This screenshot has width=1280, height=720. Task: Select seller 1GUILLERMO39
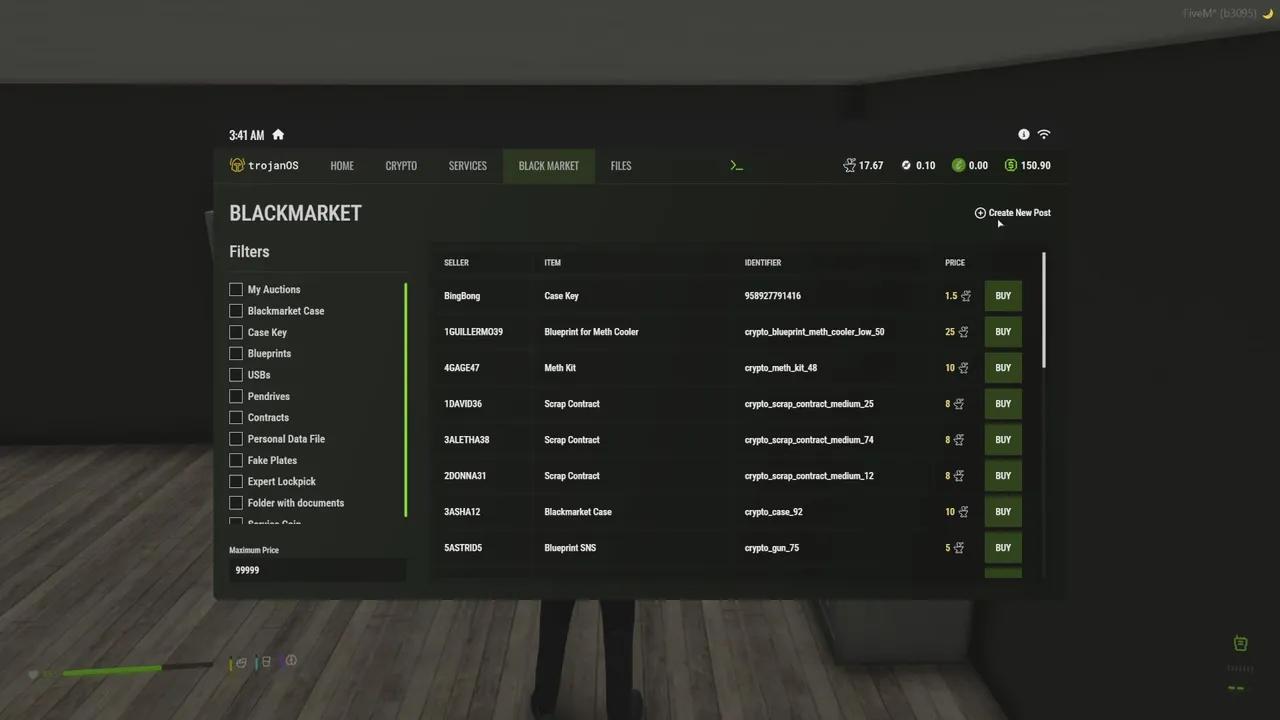(x=473, y=332)
